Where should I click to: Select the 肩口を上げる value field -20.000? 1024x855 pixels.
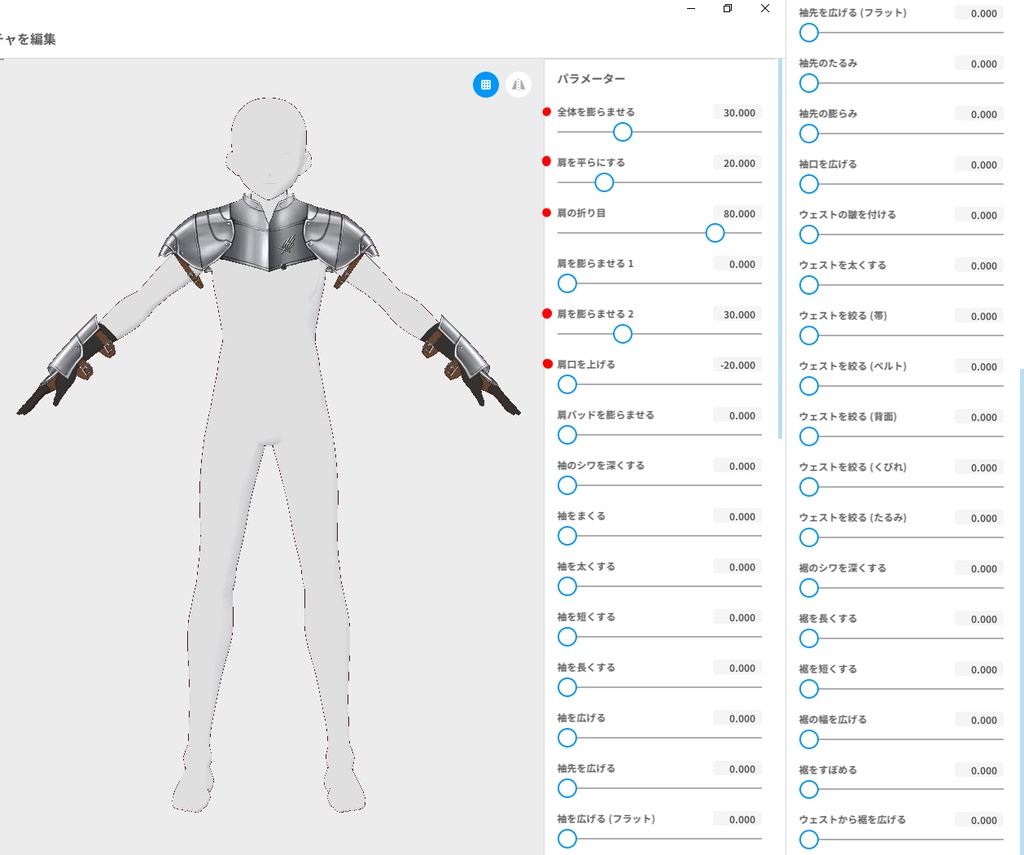[737, 365]
